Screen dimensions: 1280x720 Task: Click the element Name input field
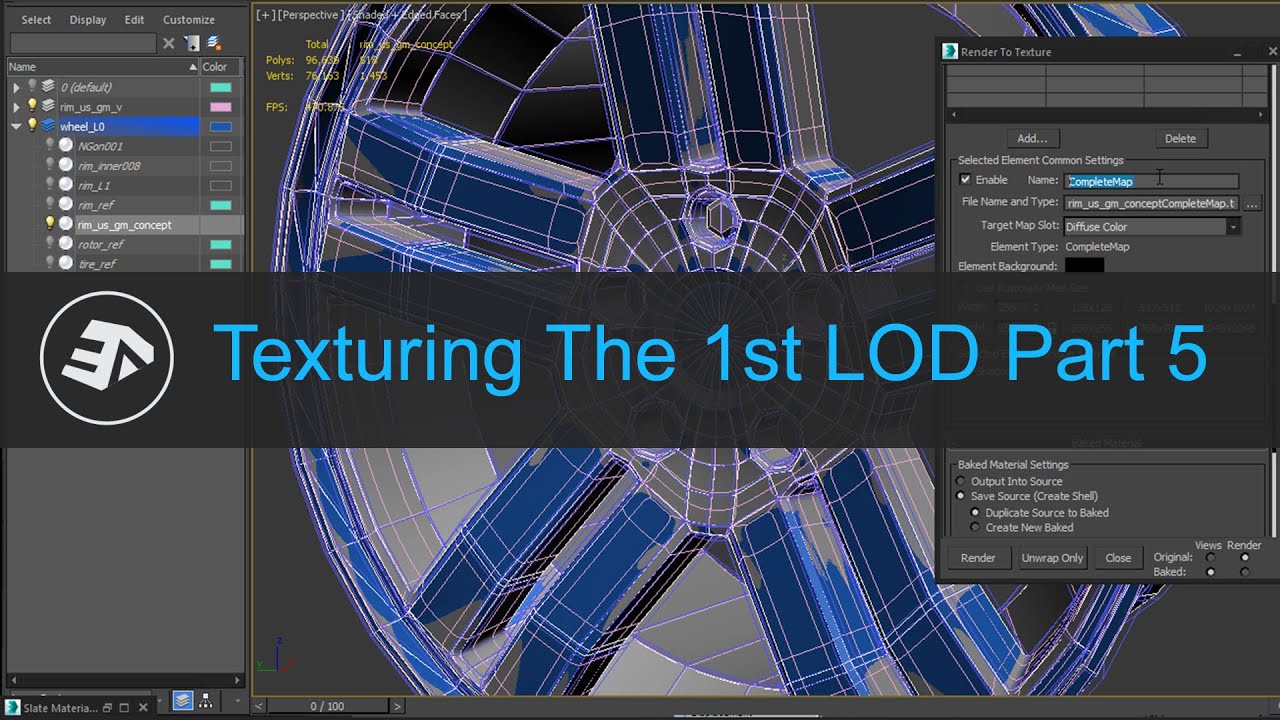(1152, 181)
